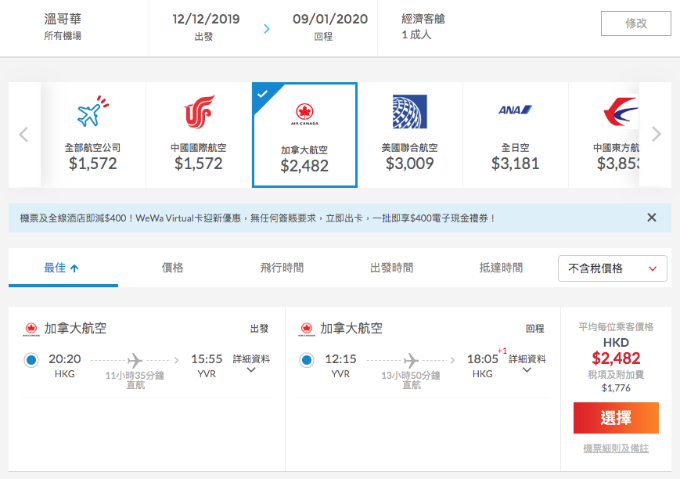The height and width of the screenshot is (479, 680).
Task: Show previous airlines with the left carousel arrow
Action: pyautogui.click(x=24, y=134)
